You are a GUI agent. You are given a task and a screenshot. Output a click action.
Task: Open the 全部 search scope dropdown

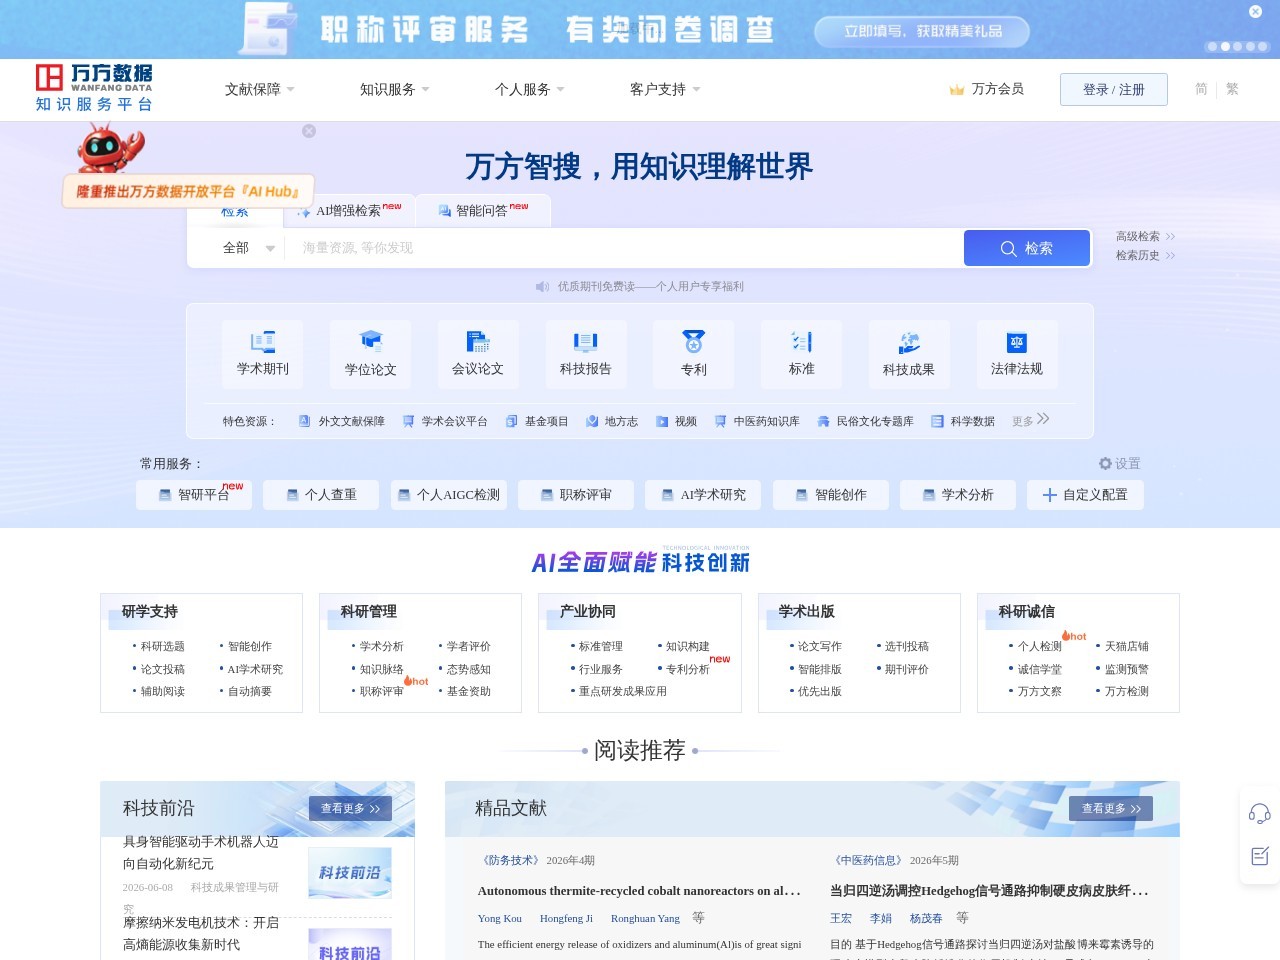[x=248, y=248]
